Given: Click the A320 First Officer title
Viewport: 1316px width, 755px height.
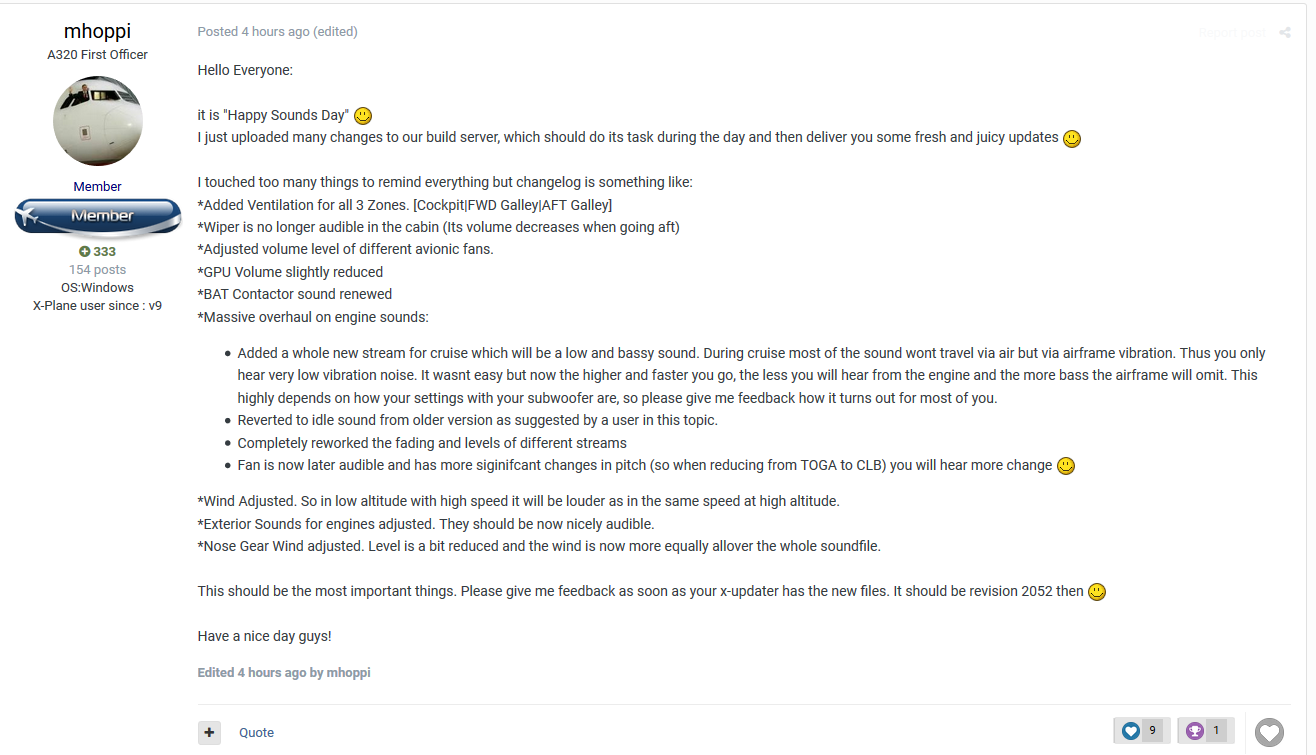Looking at the screenshot, I should point(97,55).
